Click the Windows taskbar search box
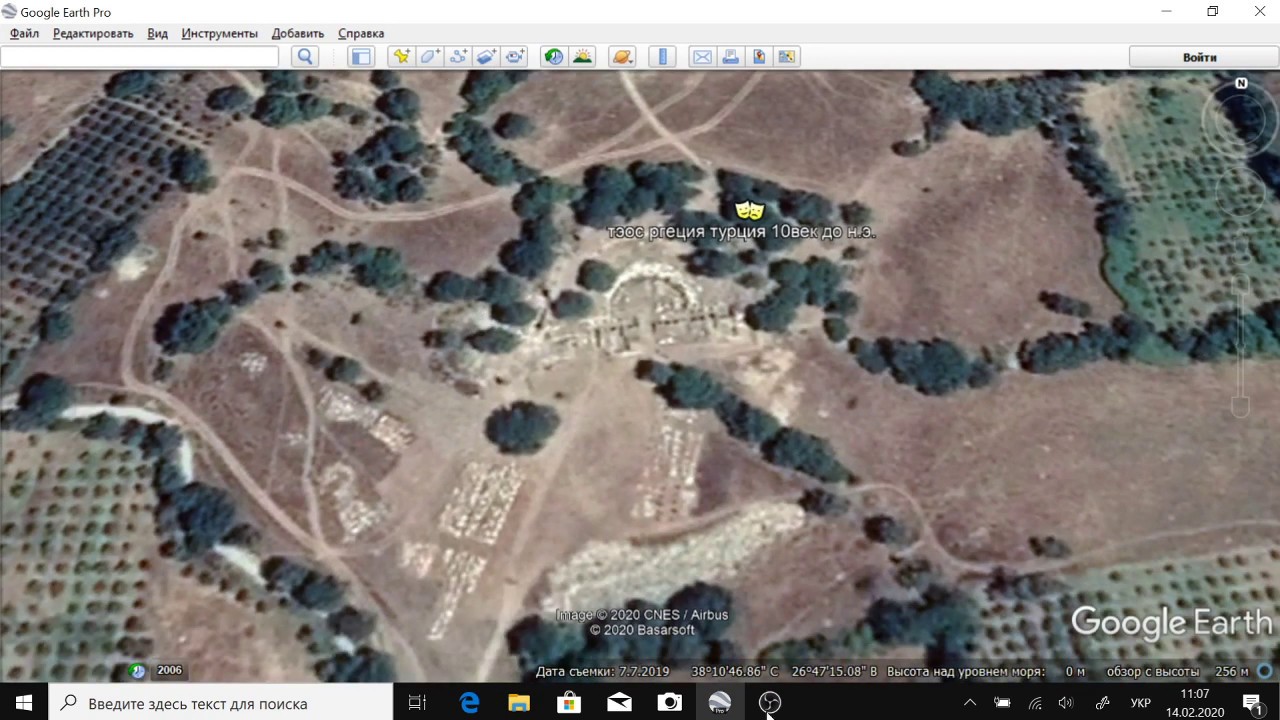The width and height of the screenshot is (1280, 720). point(221,703)
